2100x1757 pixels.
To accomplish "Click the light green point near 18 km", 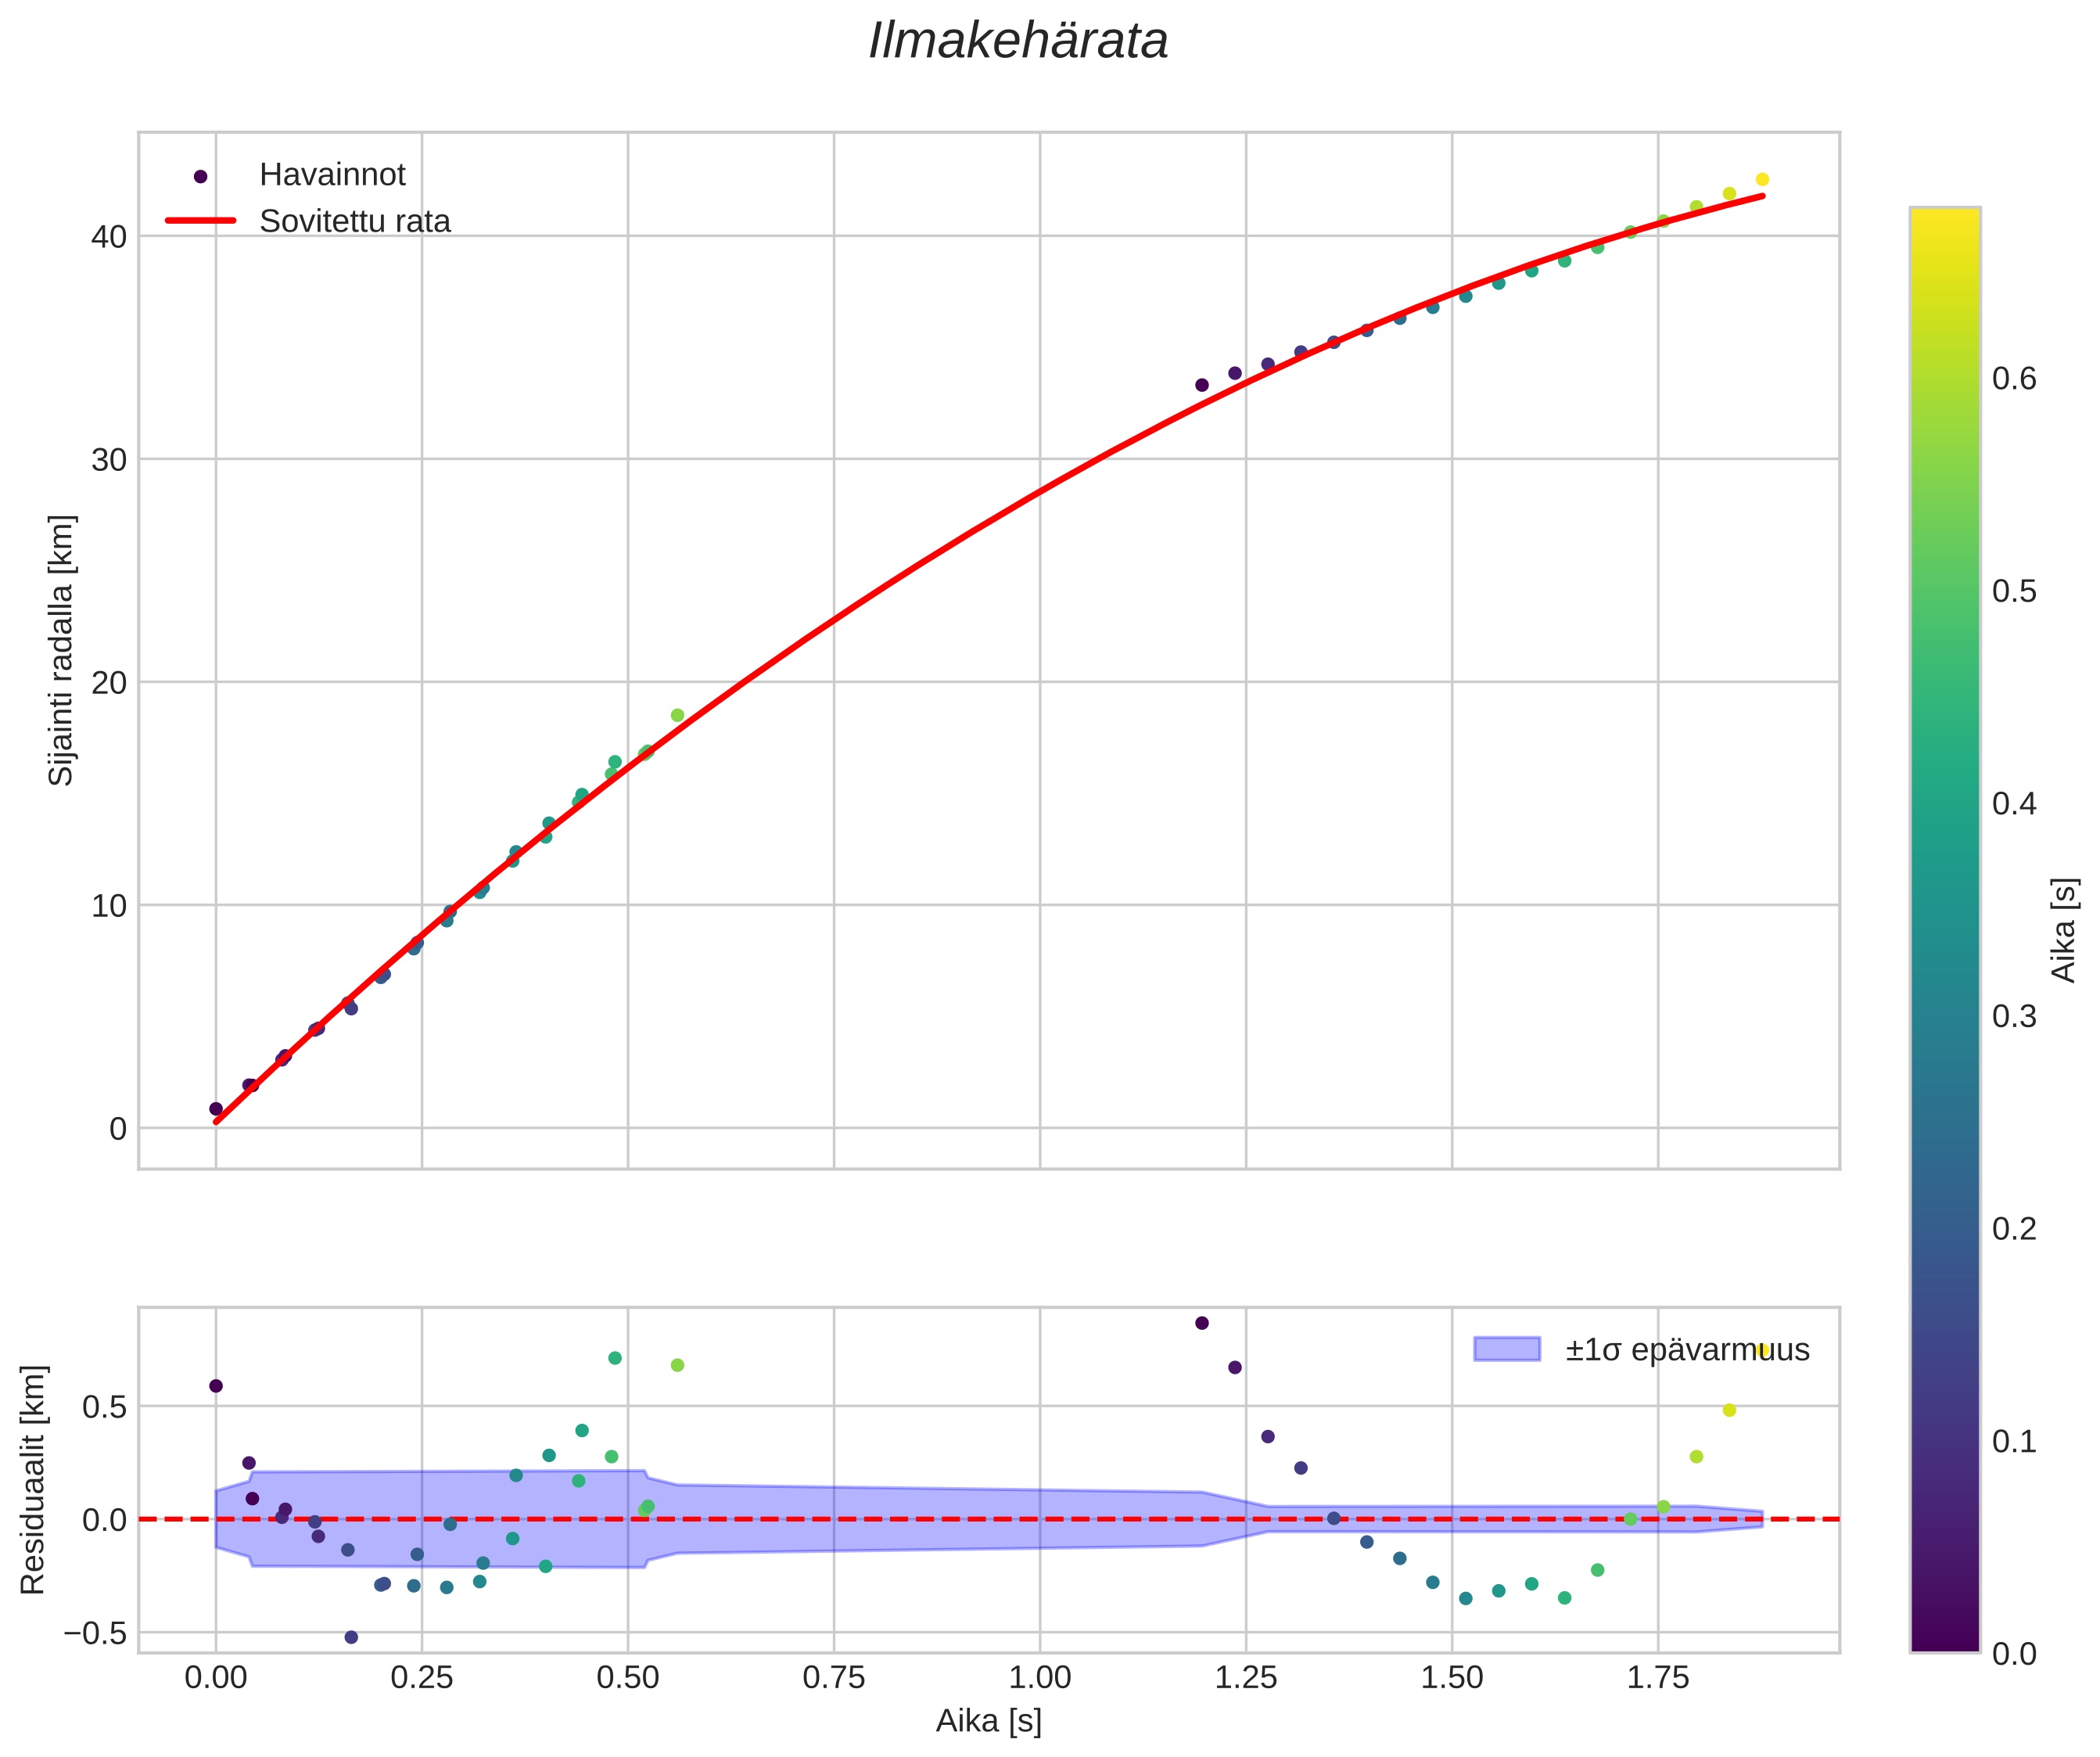I will click(x=677, y=715).
